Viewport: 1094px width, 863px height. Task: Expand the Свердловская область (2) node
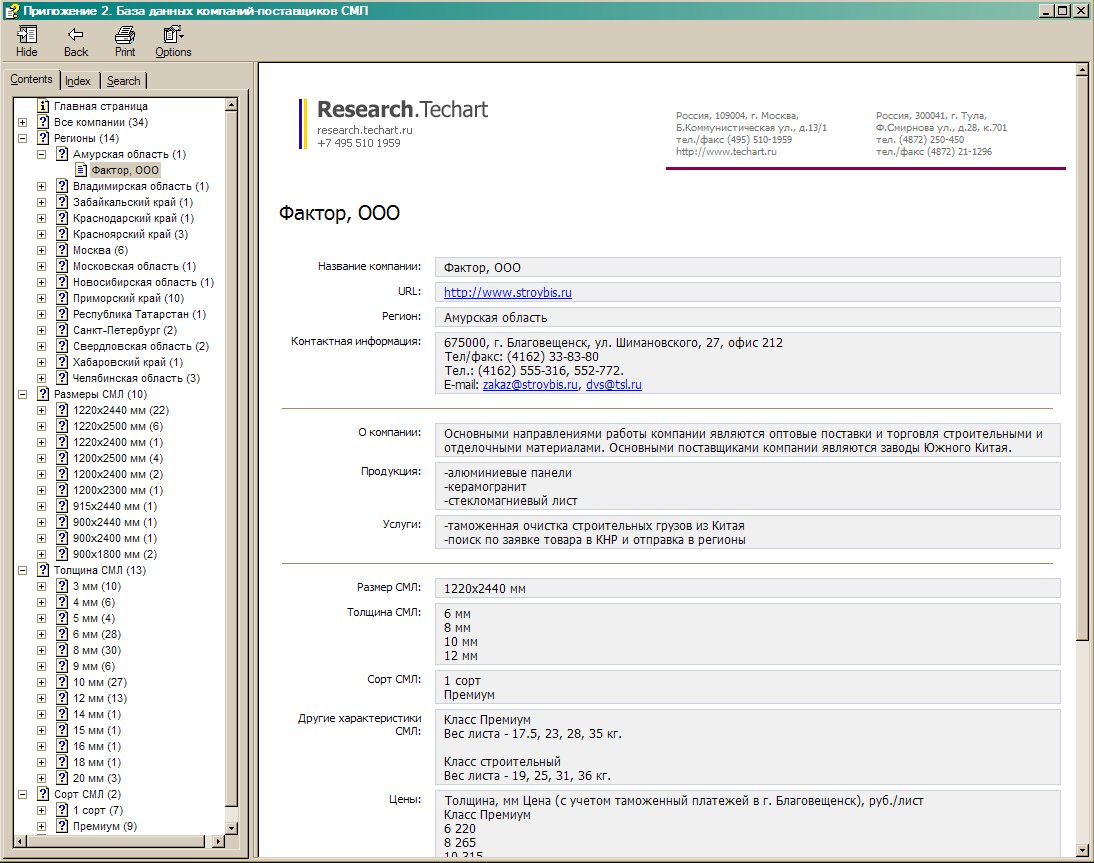41,346
